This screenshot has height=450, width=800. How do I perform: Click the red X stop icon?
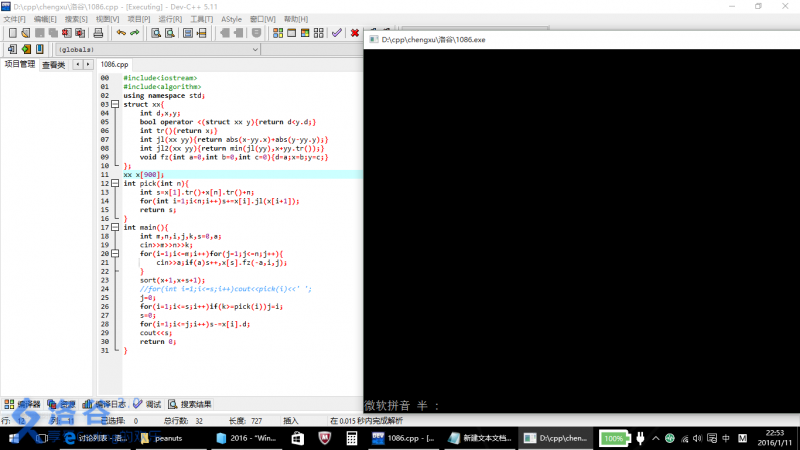(x=354, y=33)
